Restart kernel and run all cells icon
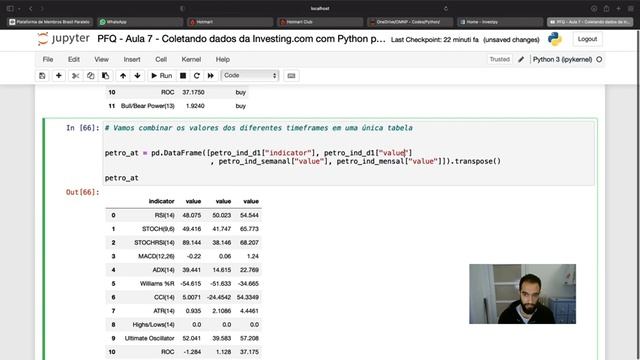Image resolution: width=640 pixels, height=360 pixels. 211,76
